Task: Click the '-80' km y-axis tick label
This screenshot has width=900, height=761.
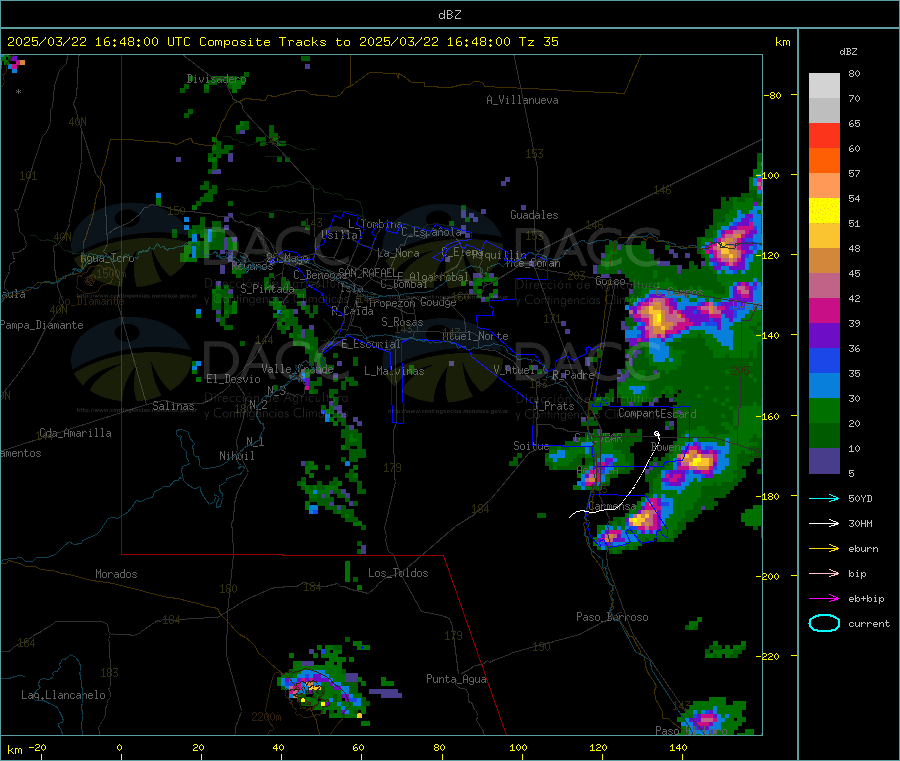Action: (773, 95)
